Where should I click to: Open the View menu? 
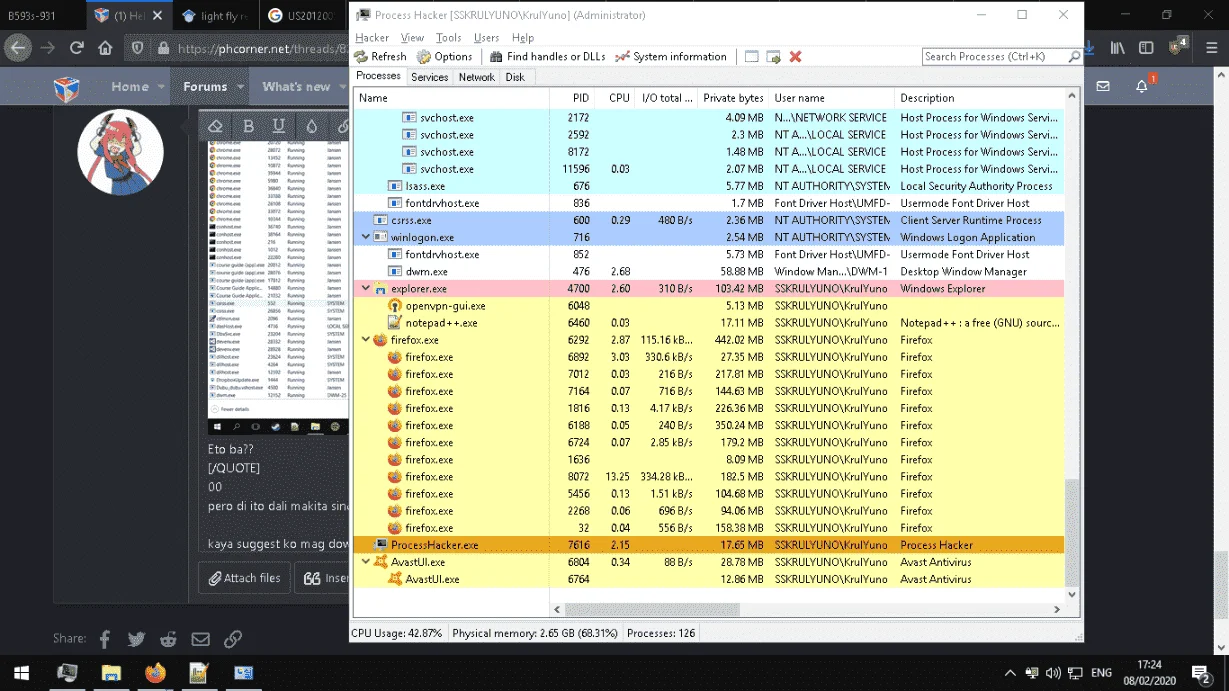pyautogui.click(x=412, y=37)
